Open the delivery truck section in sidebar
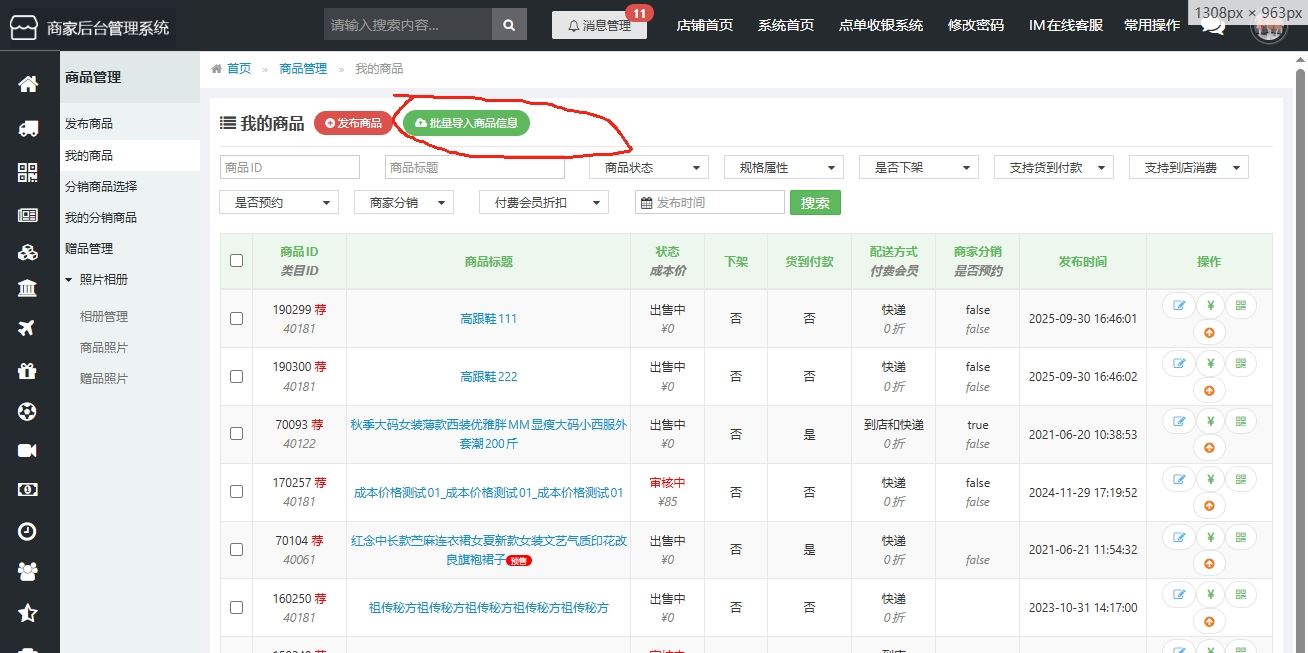Viewport: 1308px width, 653px height. click(28, 128)
